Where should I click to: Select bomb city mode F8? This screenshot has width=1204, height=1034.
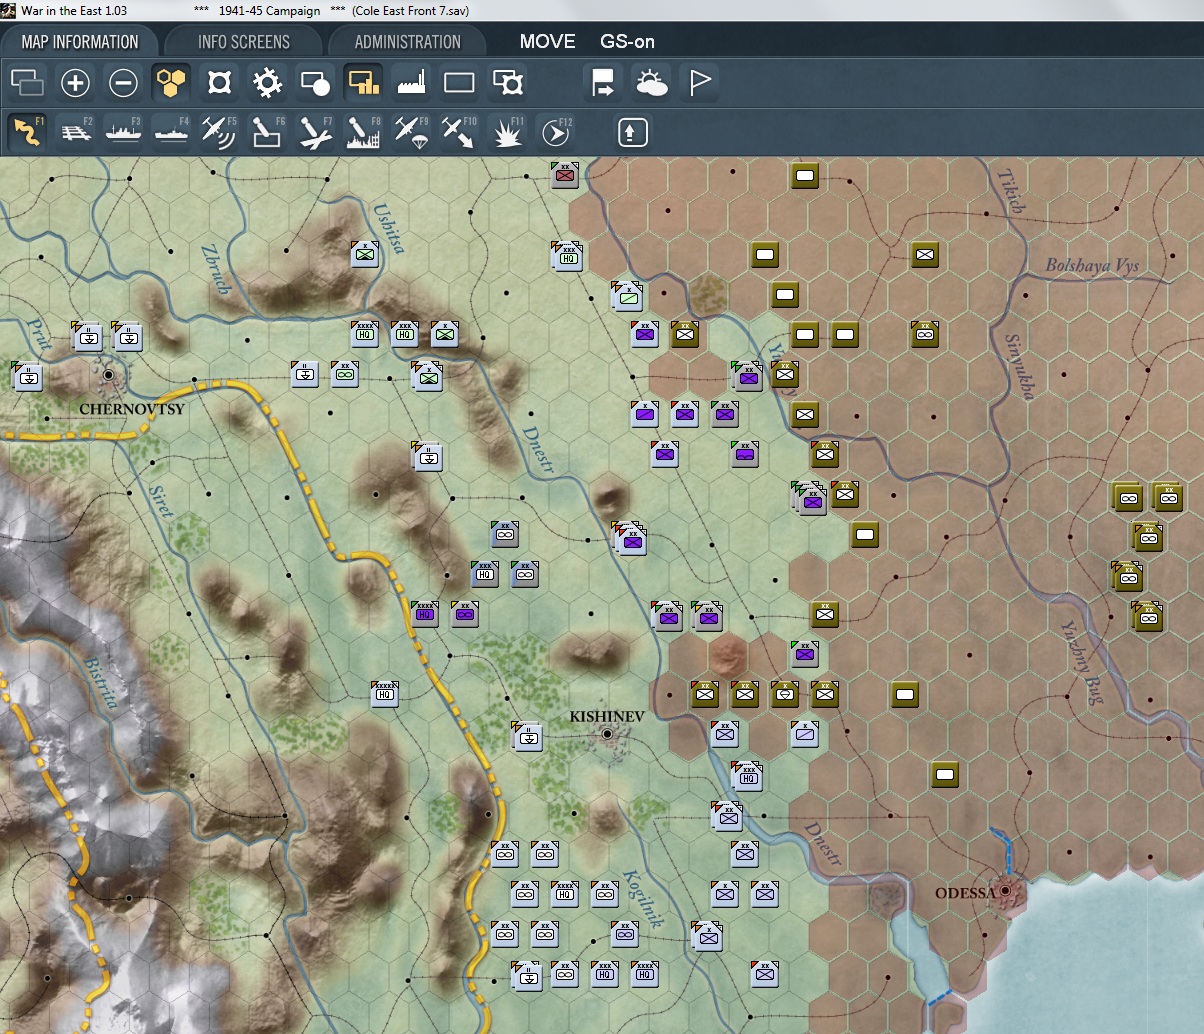click(x=363, y=132)
